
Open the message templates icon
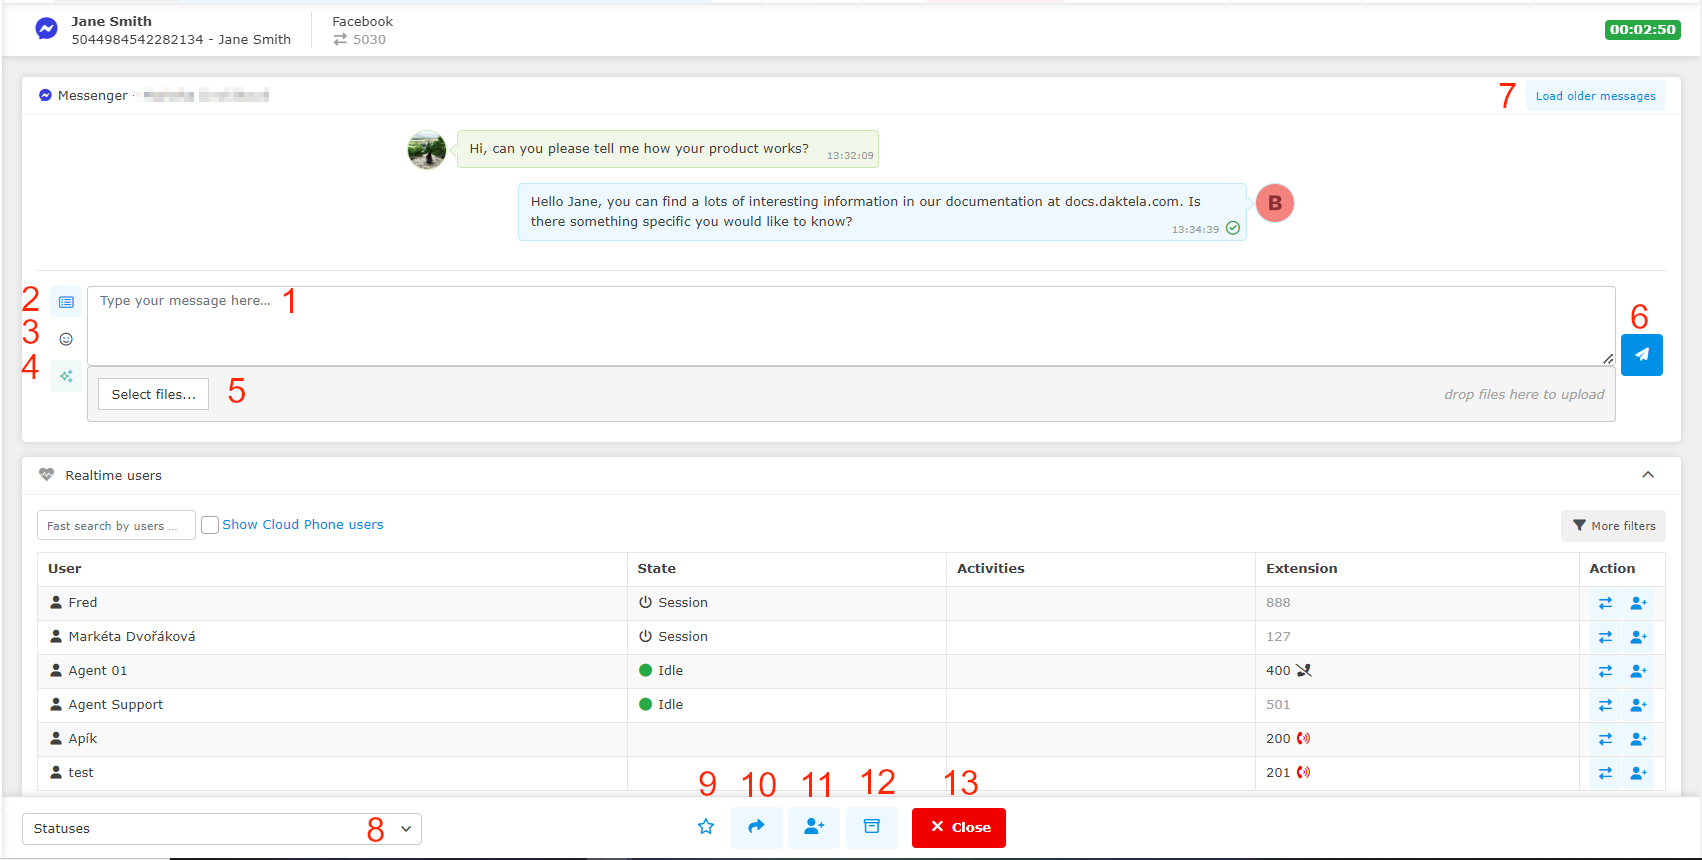pyautogui.click(x=66, y=302)
